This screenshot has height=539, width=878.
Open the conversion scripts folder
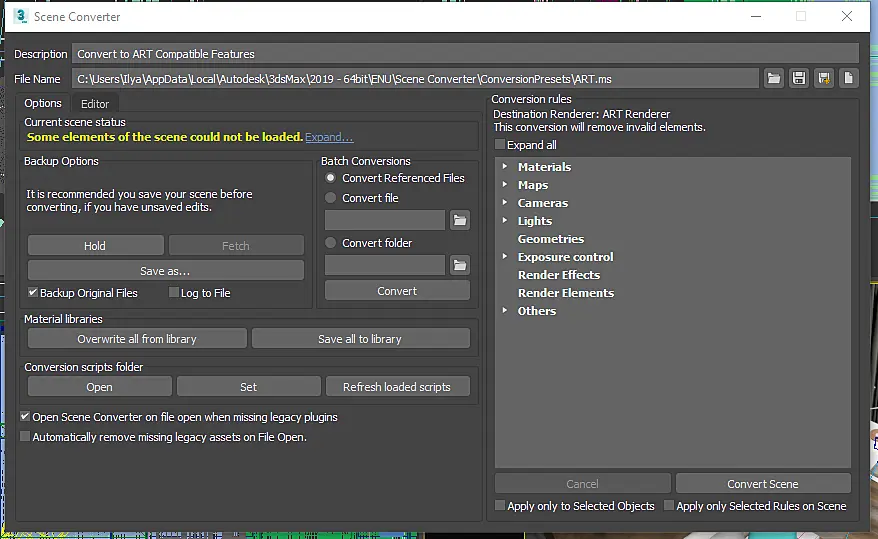point(99,387)
